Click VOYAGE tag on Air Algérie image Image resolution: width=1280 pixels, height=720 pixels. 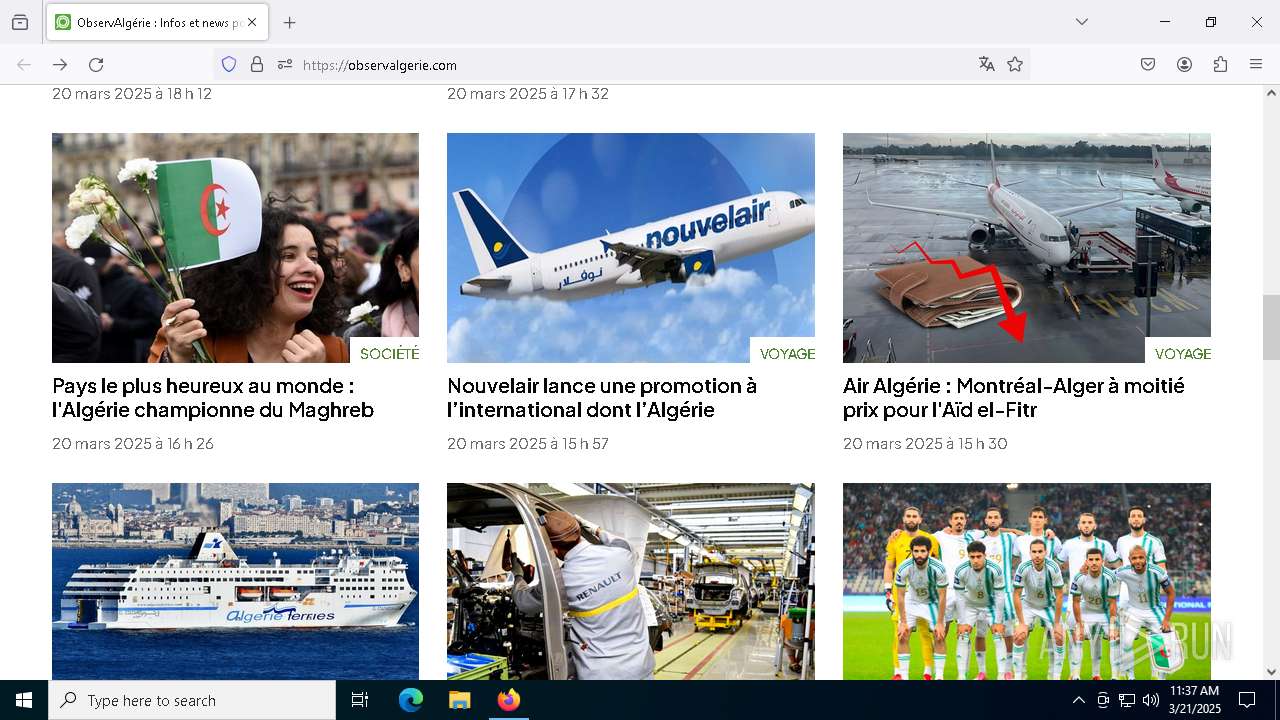1183,354
